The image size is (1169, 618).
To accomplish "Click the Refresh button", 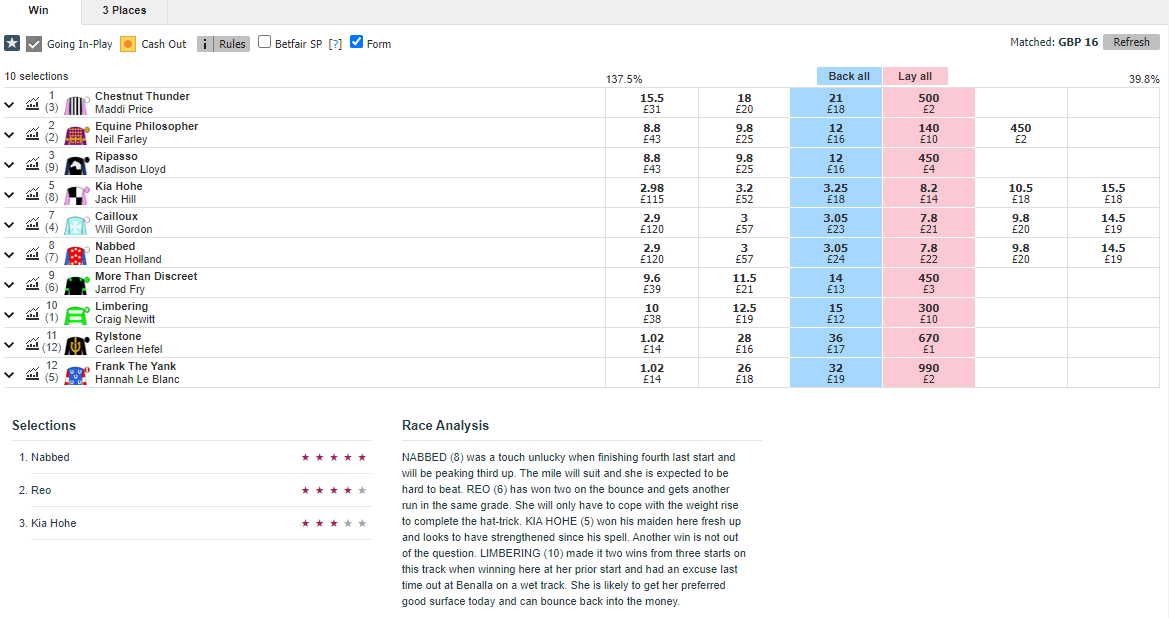I will pos(1131,42).
